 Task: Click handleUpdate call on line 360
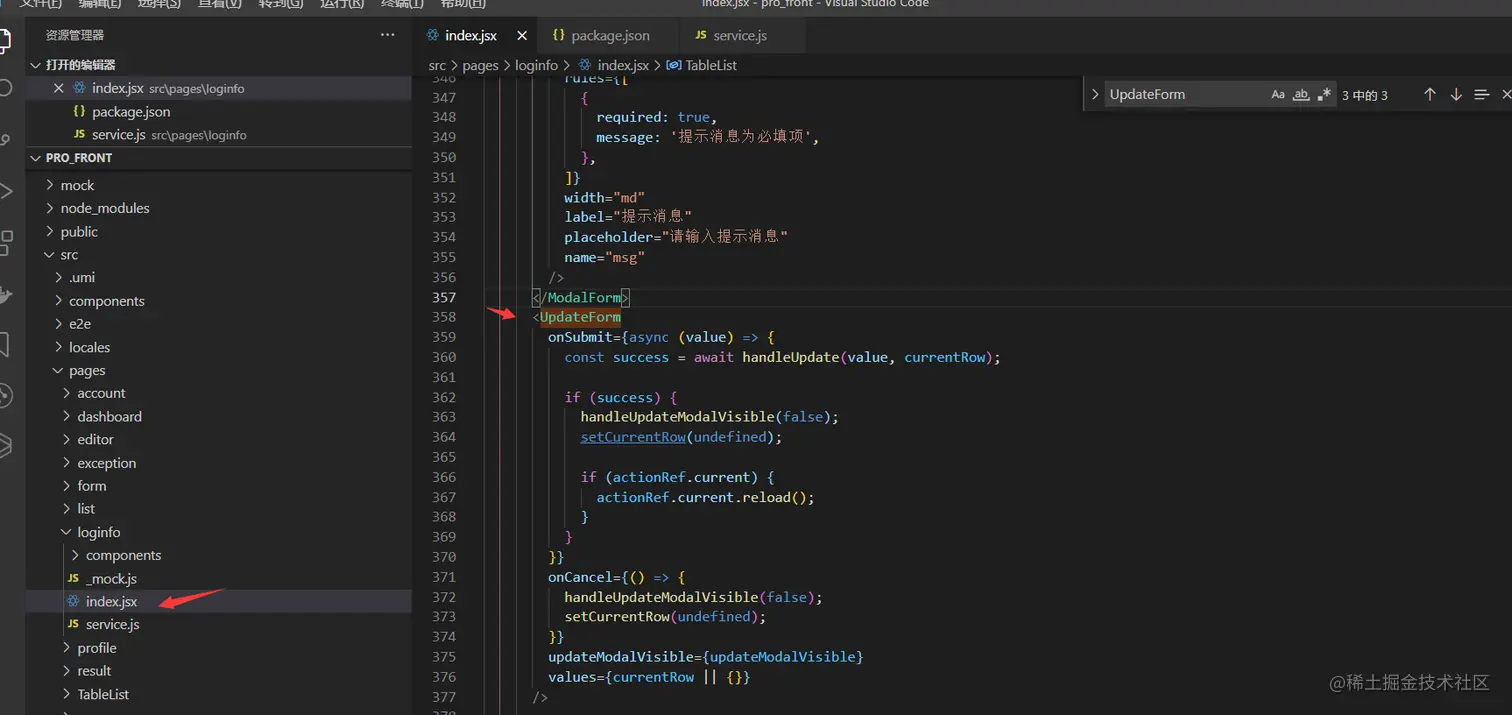click(790, 357)
